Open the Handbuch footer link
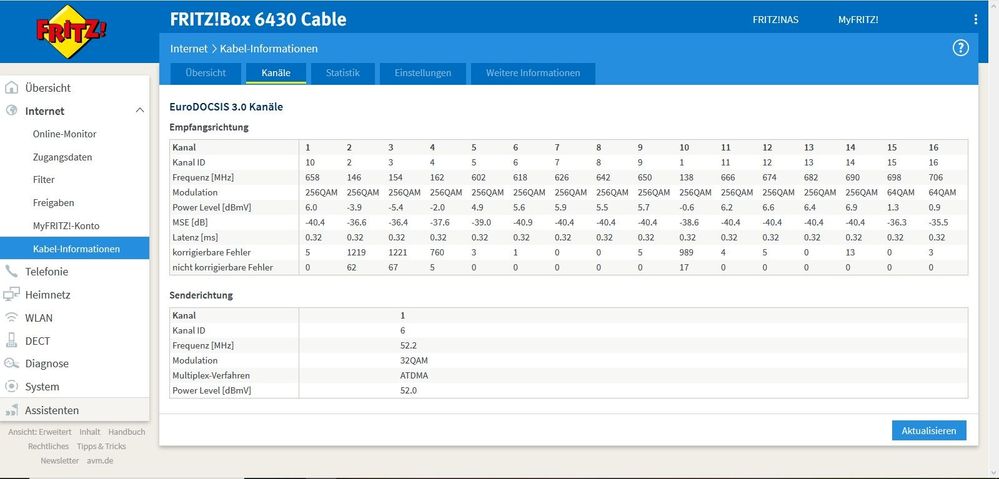This screenshot has width=999, height=479. pyautogui.click(x=127, y=432)
